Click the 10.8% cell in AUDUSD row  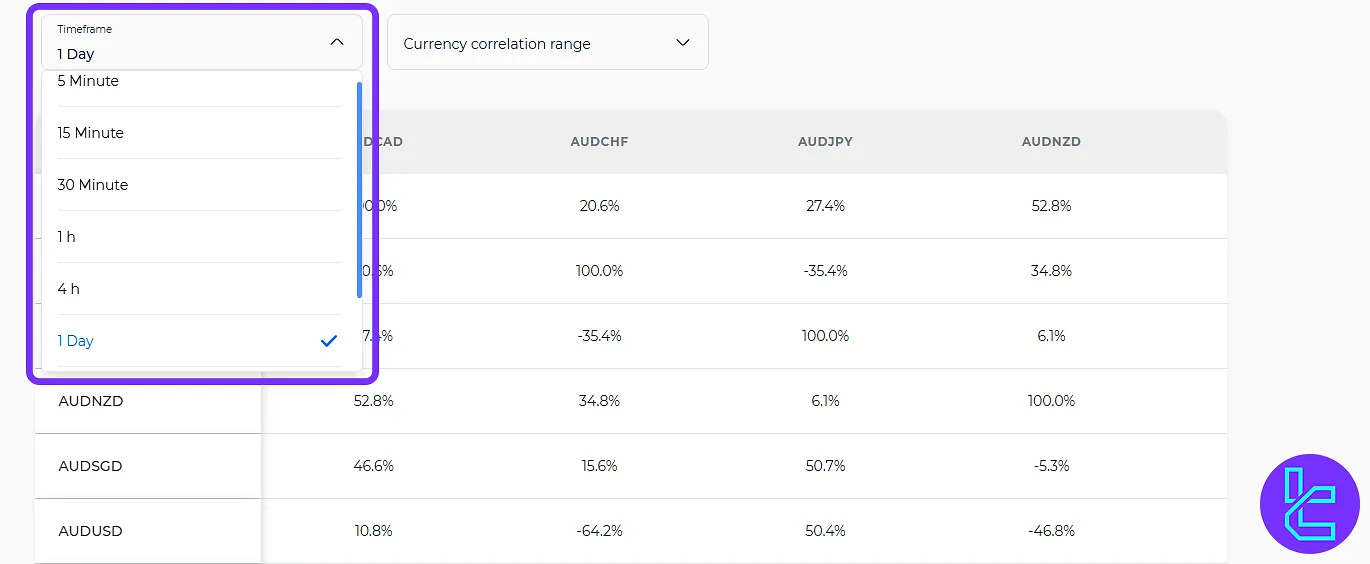click(374, 531)
